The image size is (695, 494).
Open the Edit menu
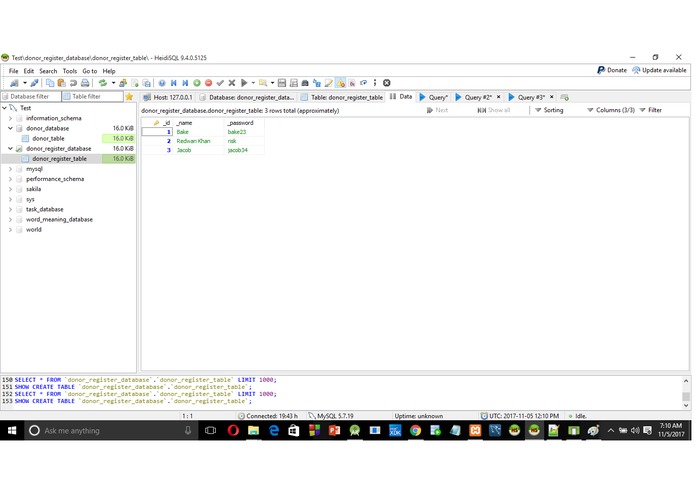click(x=29, y=71)
